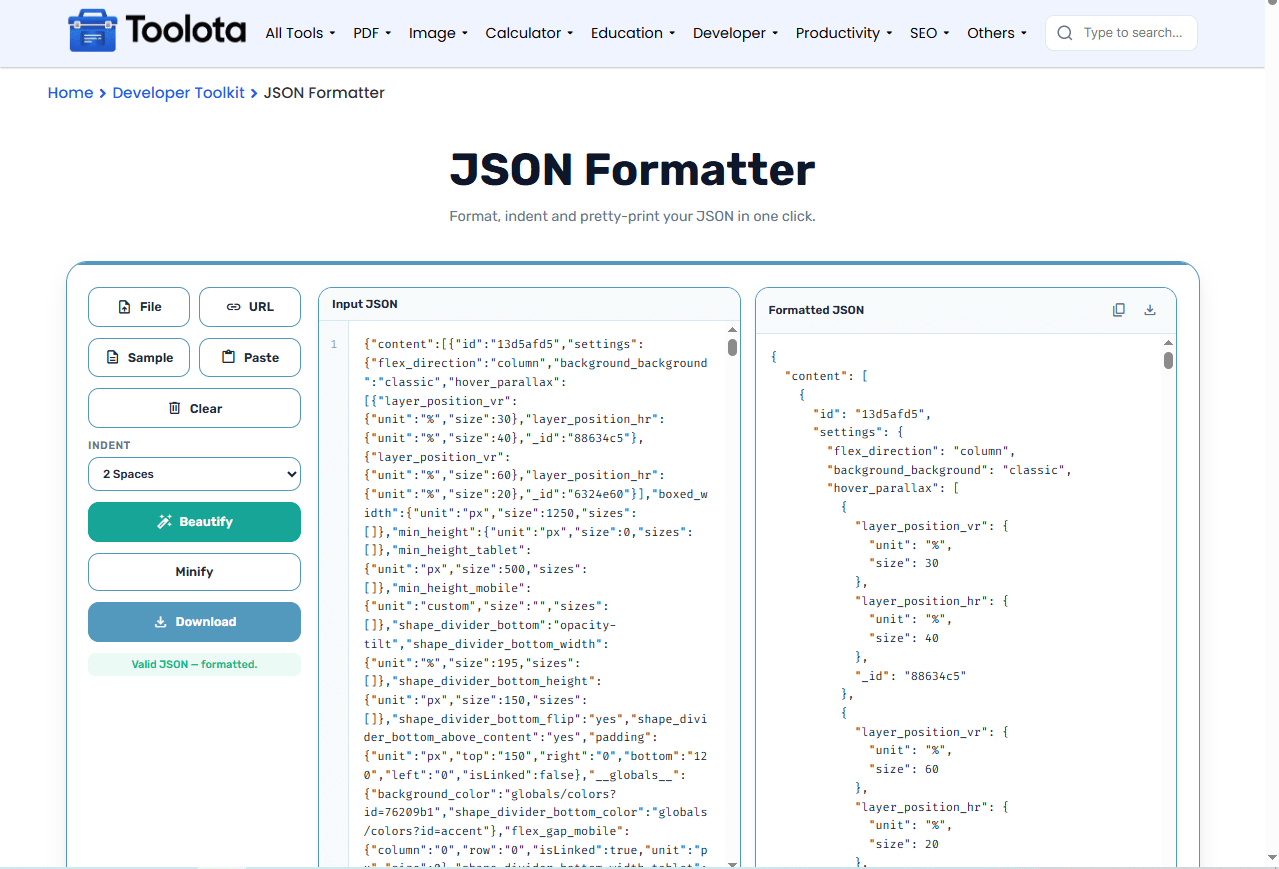Open the indent '2 Spaces' dropdown
Image resolution: width=1279 pixels, height=869 pixels.
(x=194, y=474)
